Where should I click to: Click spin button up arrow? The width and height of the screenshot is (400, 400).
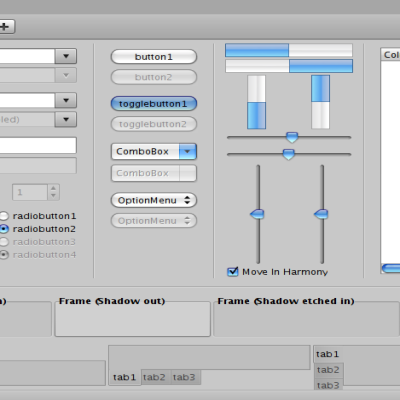[x=53, y=188]
